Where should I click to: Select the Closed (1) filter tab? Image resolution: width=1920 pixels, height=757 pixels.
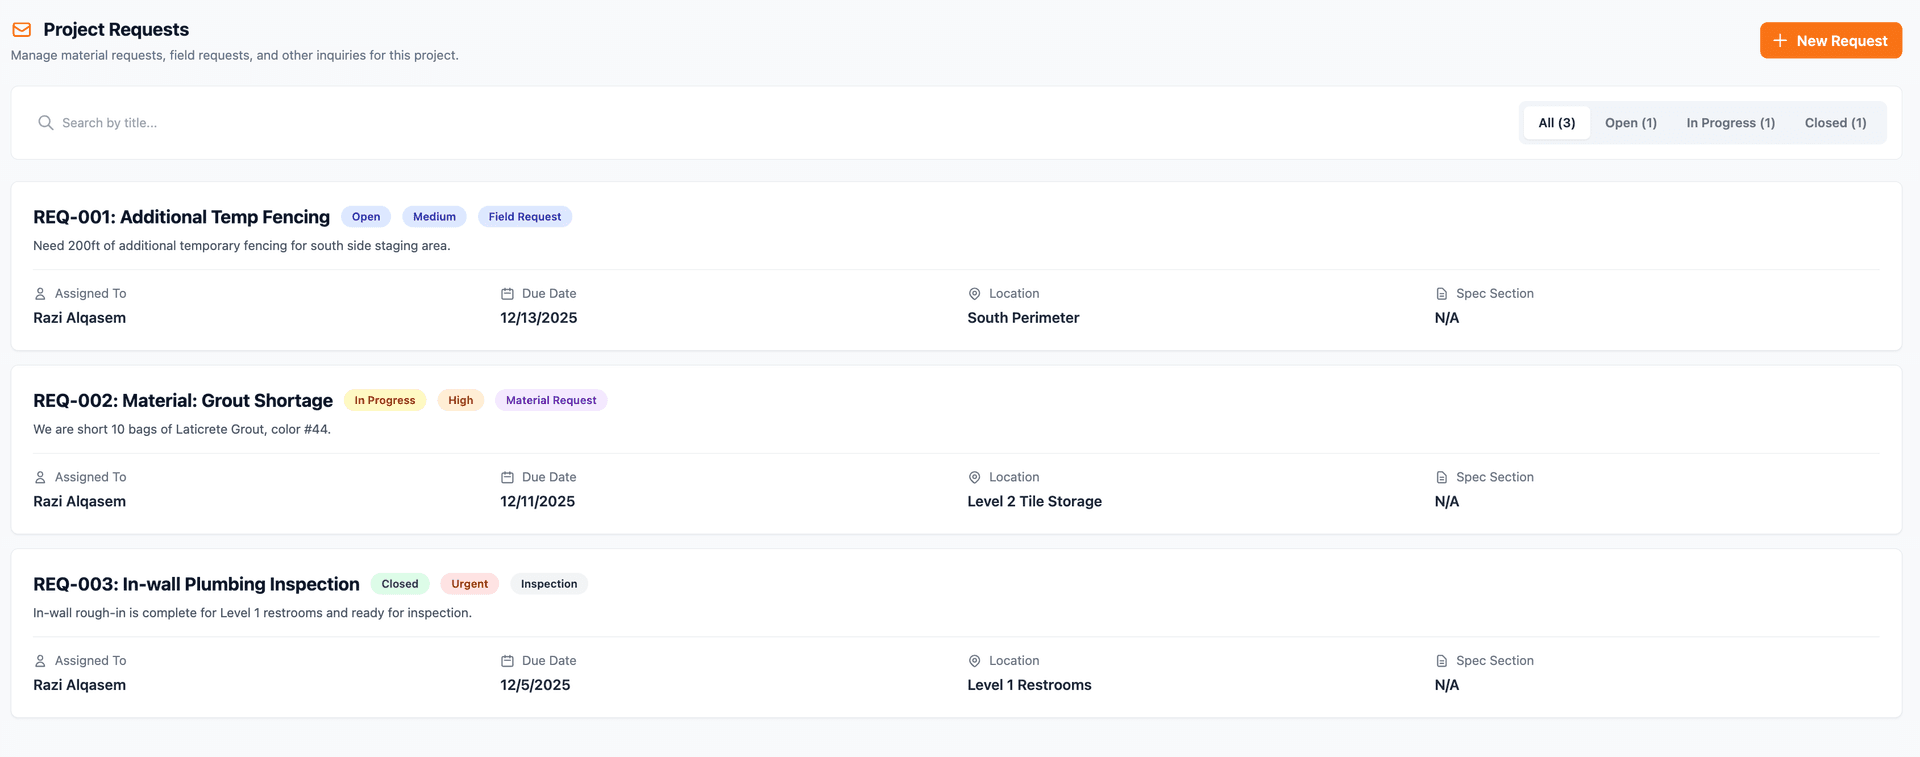(x=1835, y=123)
